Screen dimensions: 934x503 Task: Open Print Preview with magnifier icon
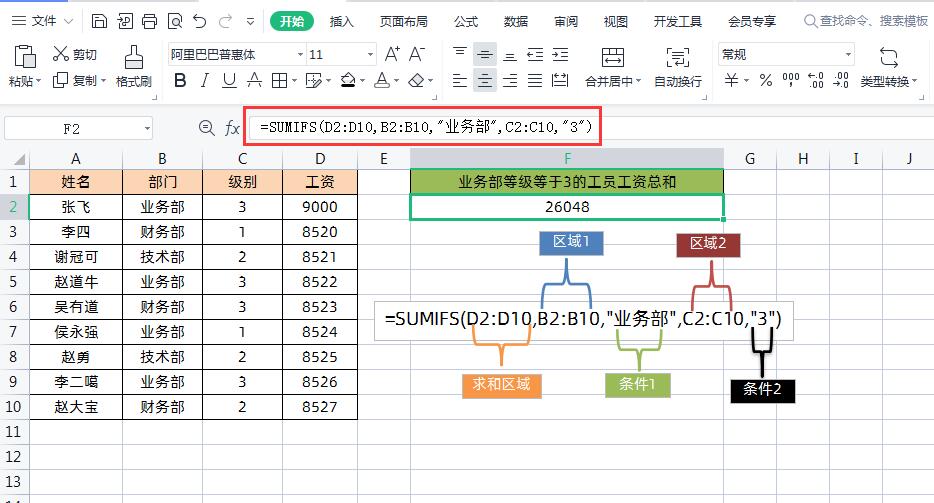tap(175, 21)
